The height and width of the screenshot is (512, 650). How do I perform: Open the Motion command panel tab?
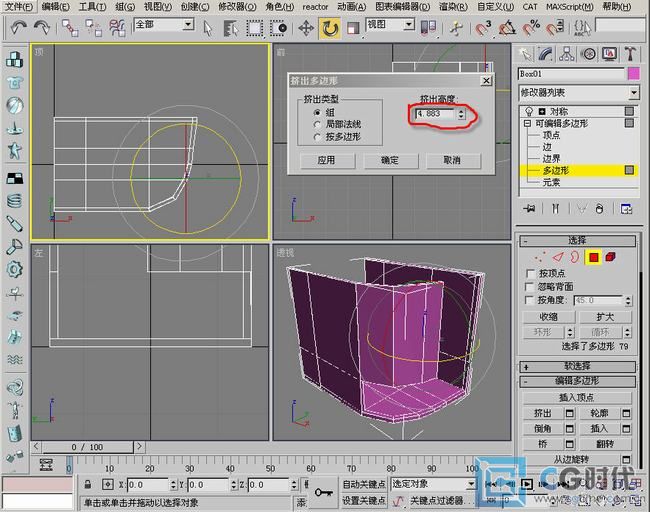[588, 54]
